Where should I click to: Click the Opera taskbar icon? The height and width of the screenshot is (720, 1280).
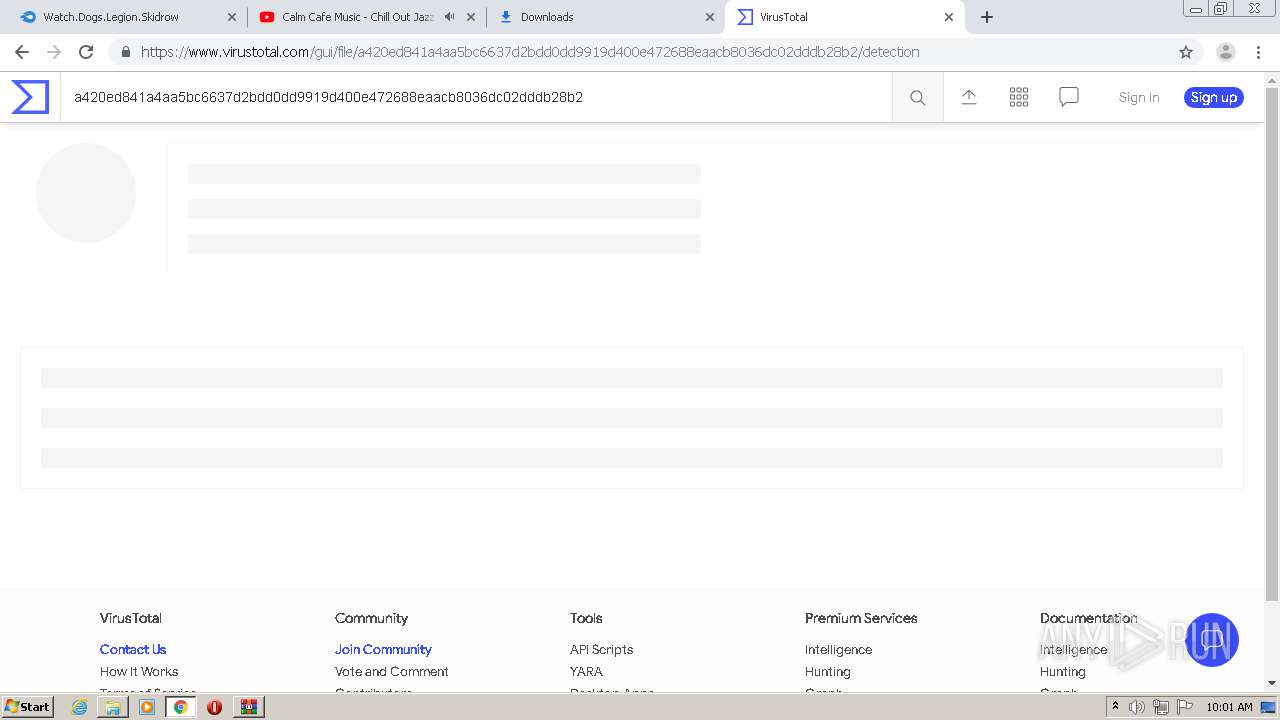214,706
